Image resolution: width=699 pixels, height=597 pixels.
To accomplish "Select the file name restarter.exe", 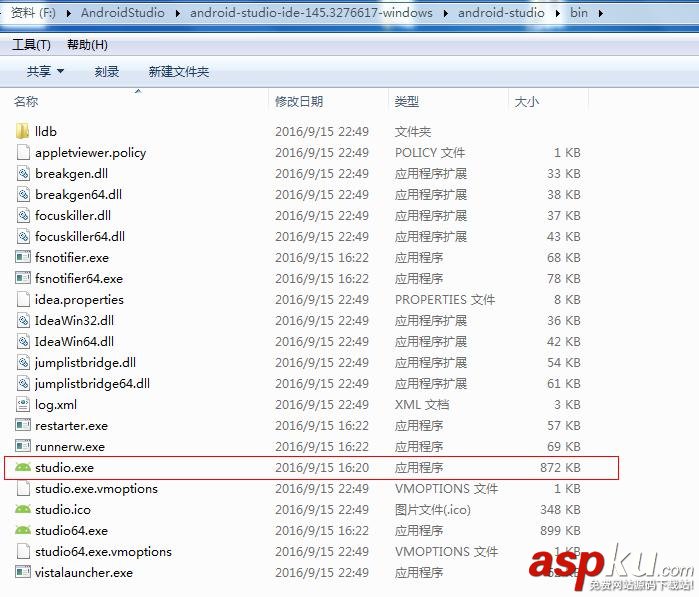I will [71, 425].
